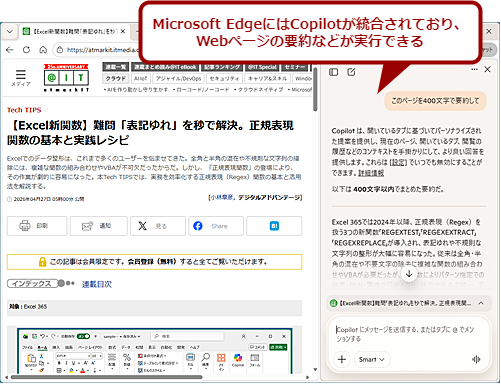This screenshot has height=384, width=501.
Task: Click the 通知 mail button
Action: [99, 226]
